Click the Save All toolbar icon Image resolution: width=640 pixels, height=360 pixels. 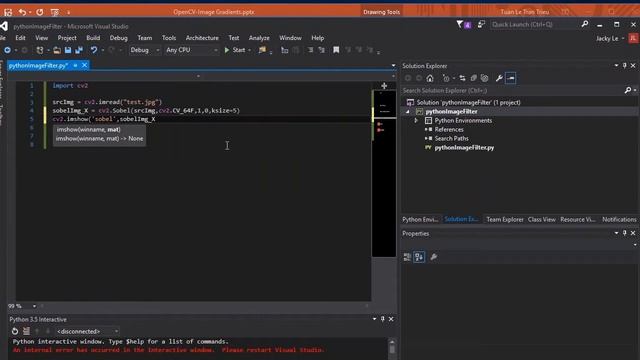coord(79,50)
